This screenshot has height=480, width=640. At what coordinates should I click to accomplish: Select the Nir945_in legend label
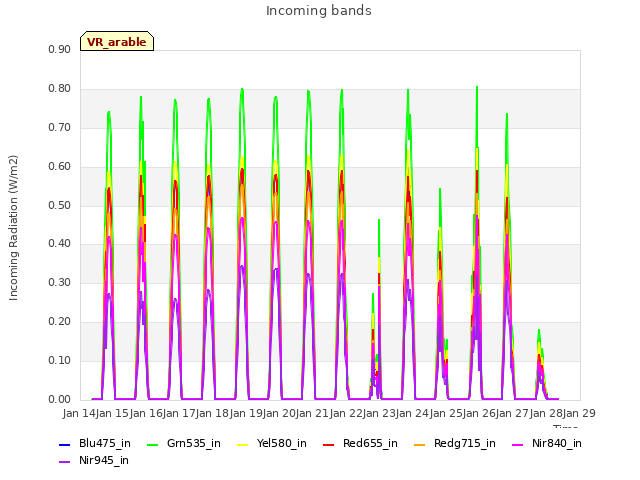(104, 461)
